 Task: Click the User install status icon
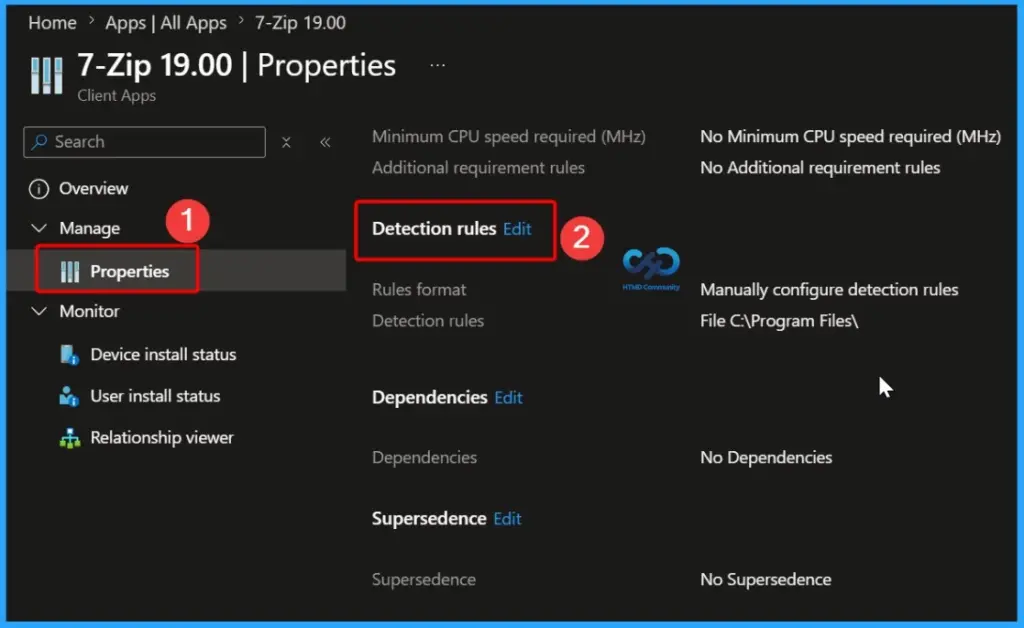(x=69, y=396)
